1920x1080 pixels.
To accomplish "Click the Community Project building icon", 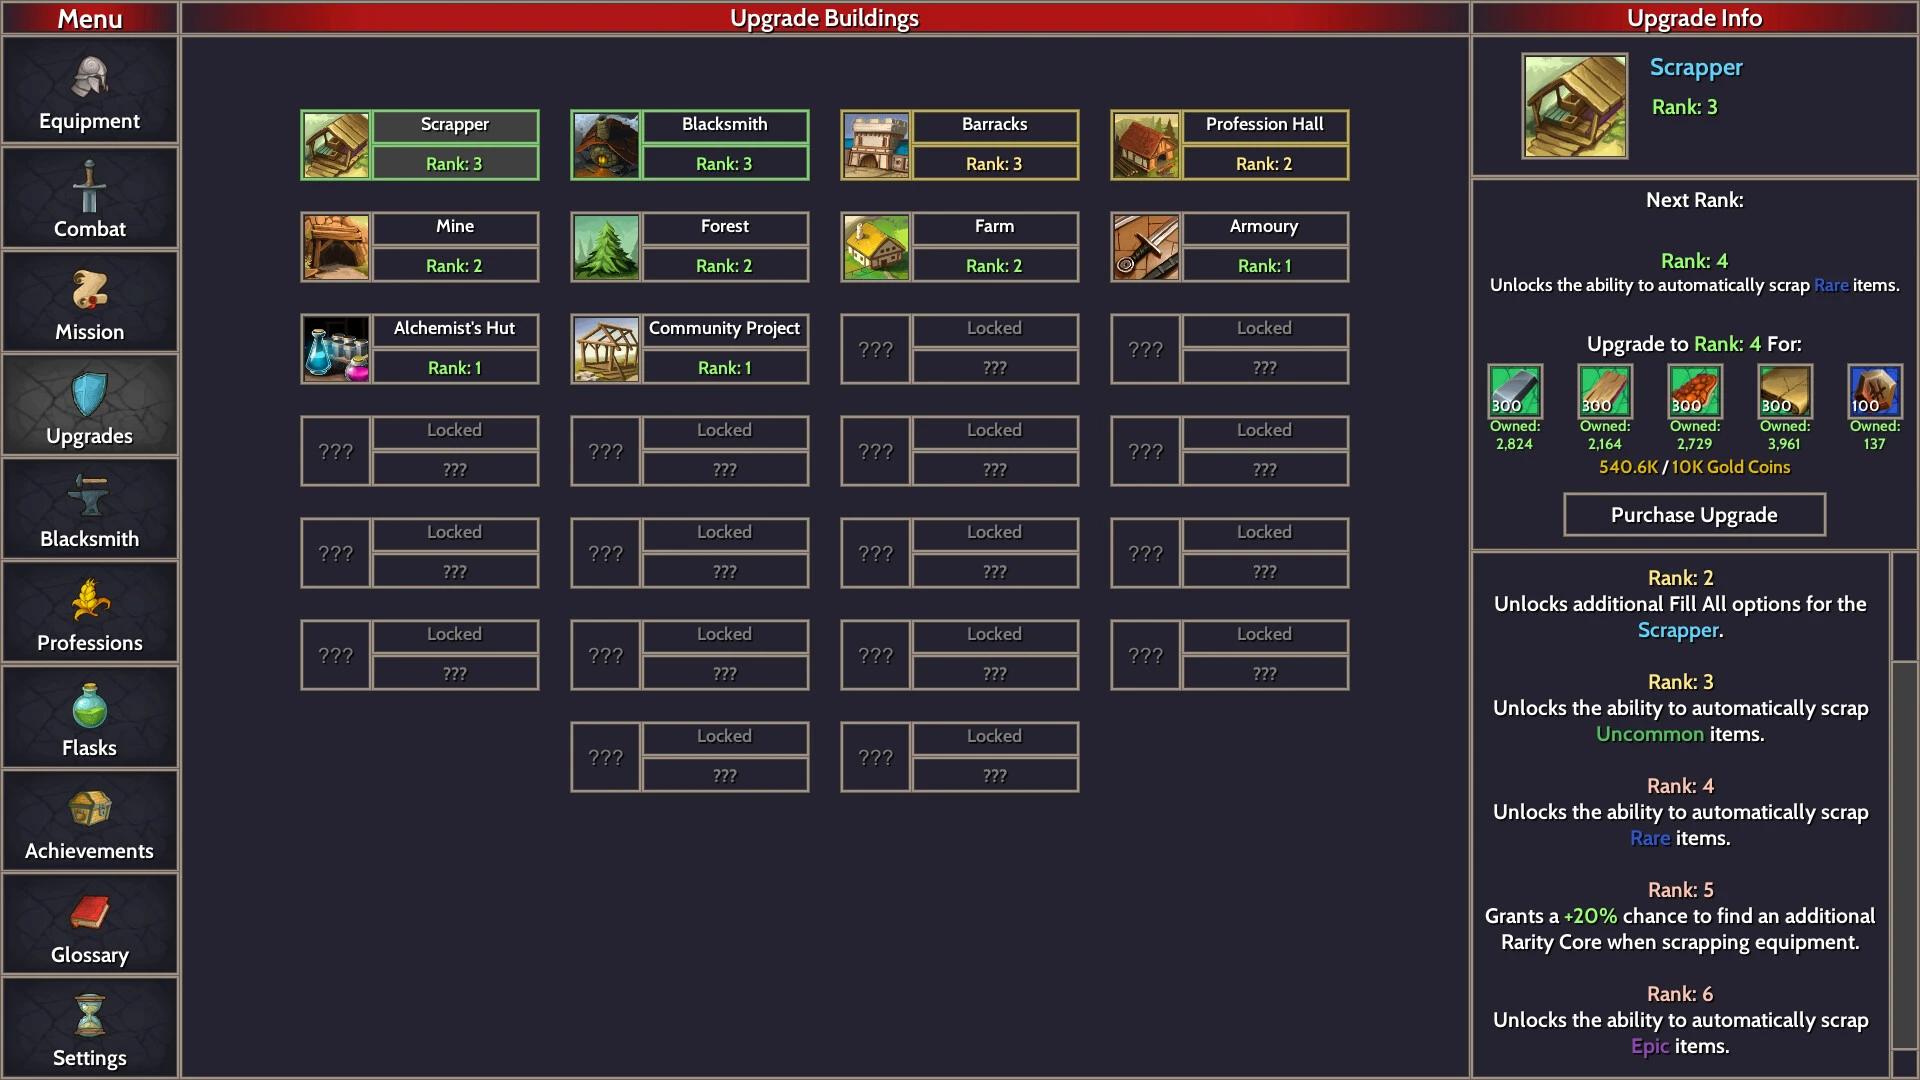I will click(605, 347).
